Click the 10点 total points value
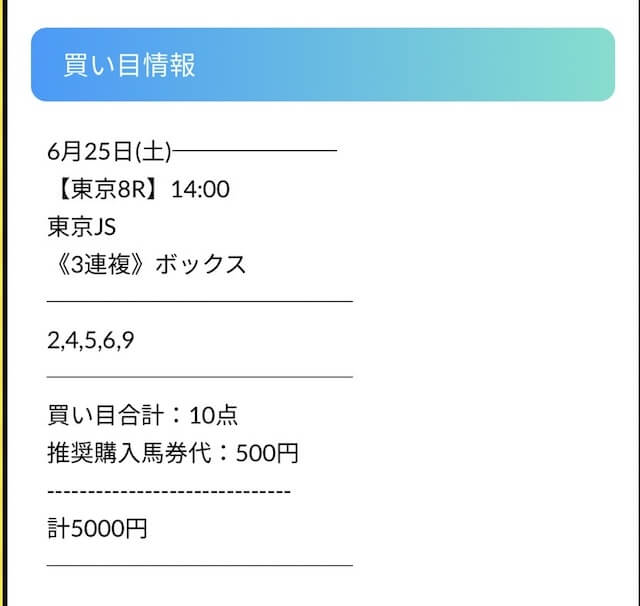The width and height of the screenshot is (640, 606). (213, 415)
